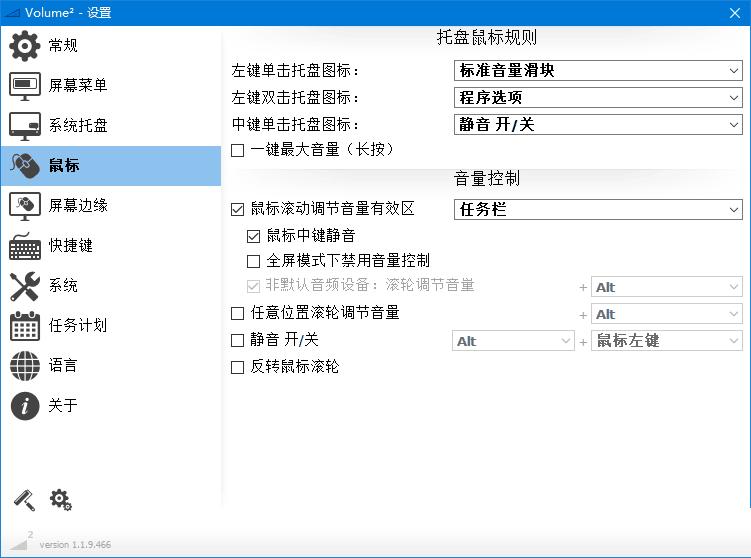
Task: Open the 标准音量滑块 dropdown
Action: point(597,71)
